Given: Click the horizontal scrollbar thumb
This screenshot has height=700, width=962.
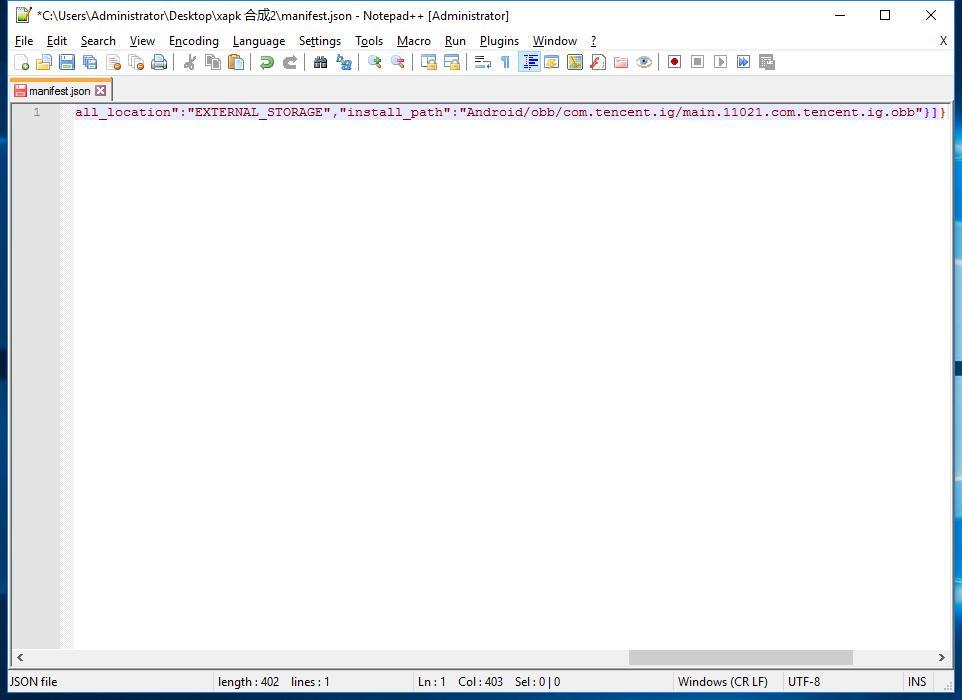Looking at the screenshot, I should click(x=741, y=657).
